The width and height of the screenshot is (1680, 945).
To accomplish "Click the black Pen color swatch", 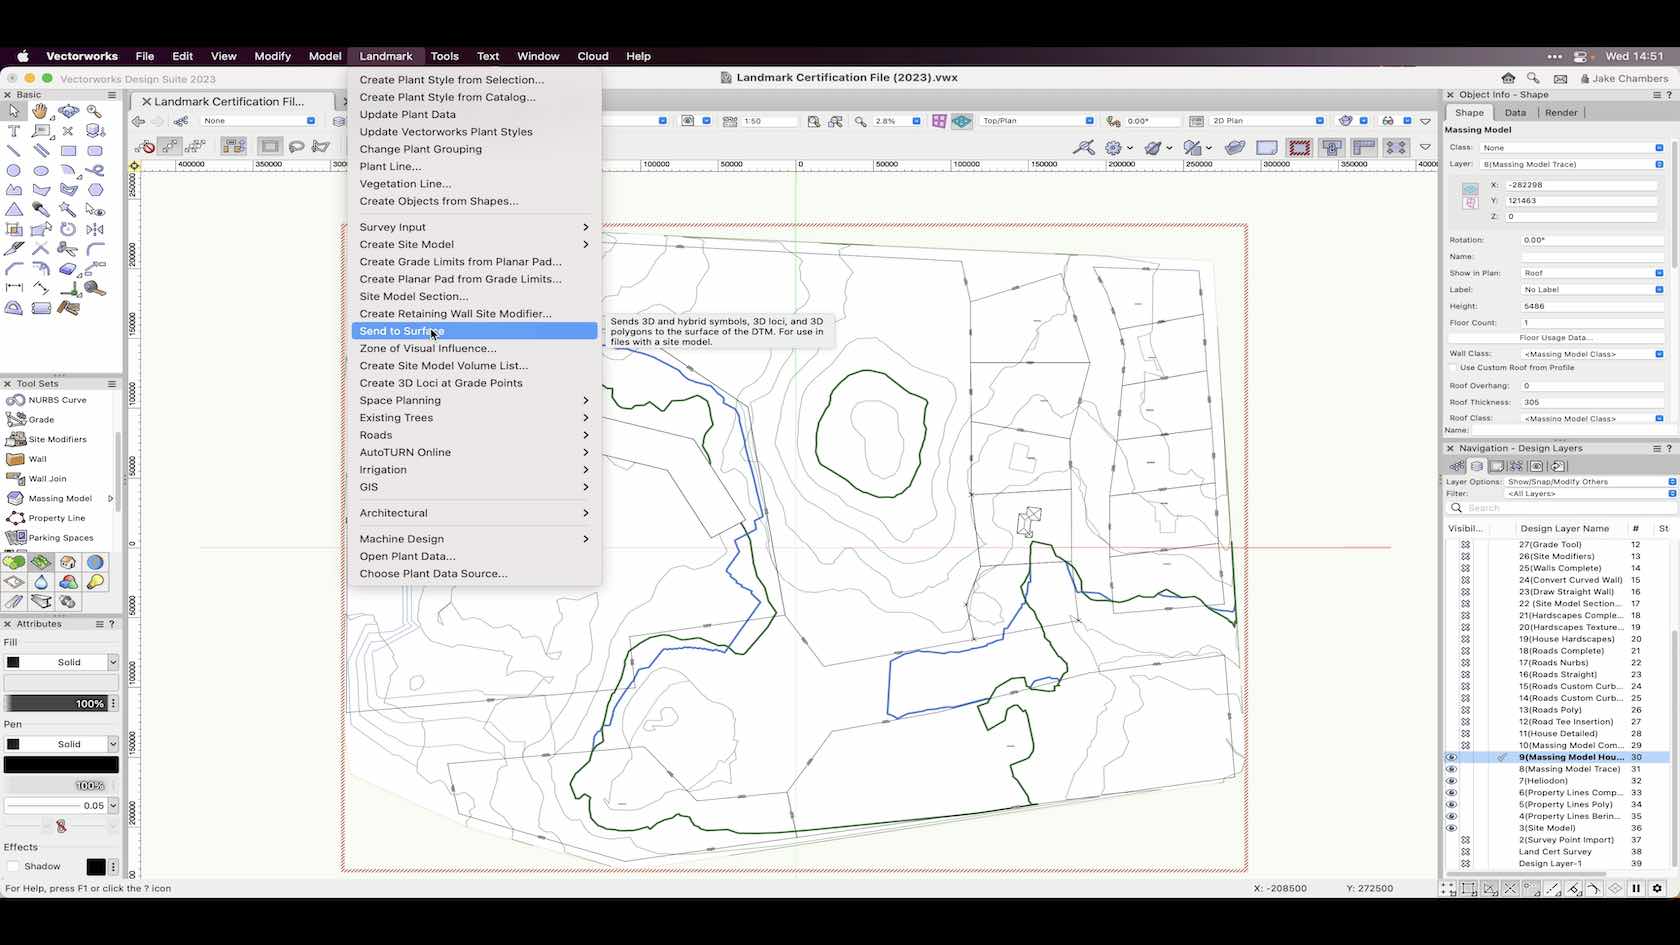I will 60,764.
